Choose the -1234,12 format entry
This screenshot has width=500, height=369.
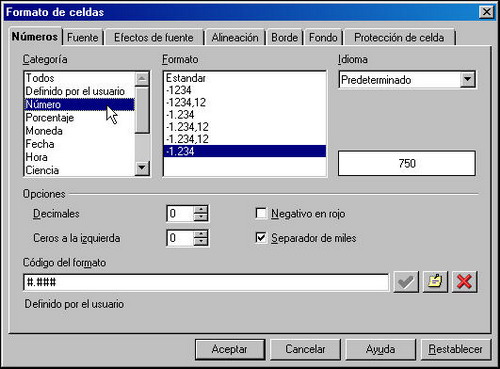pos(245,102)
